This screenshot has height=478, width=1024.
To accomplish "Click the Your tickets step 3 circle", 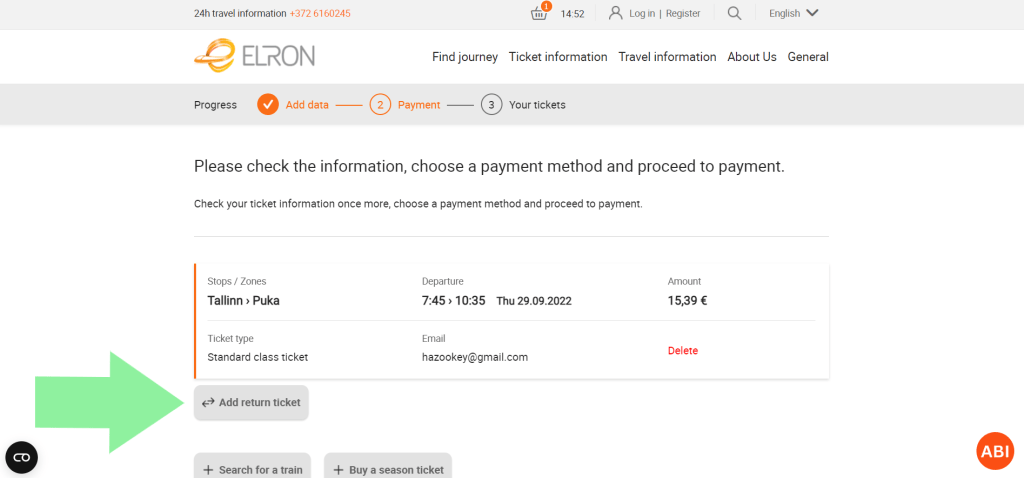I will pos(491,105).
